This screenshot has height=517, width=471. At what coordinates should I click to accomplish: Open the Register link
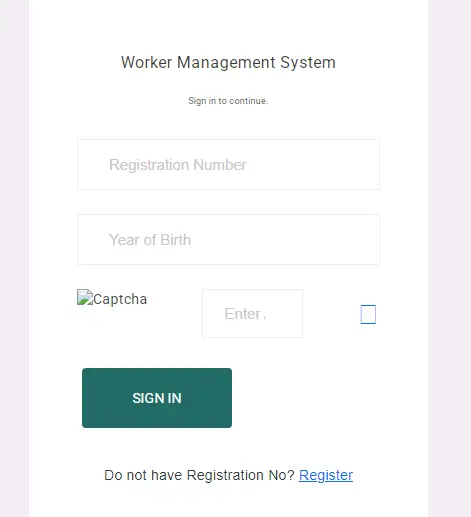coord(326,475)
